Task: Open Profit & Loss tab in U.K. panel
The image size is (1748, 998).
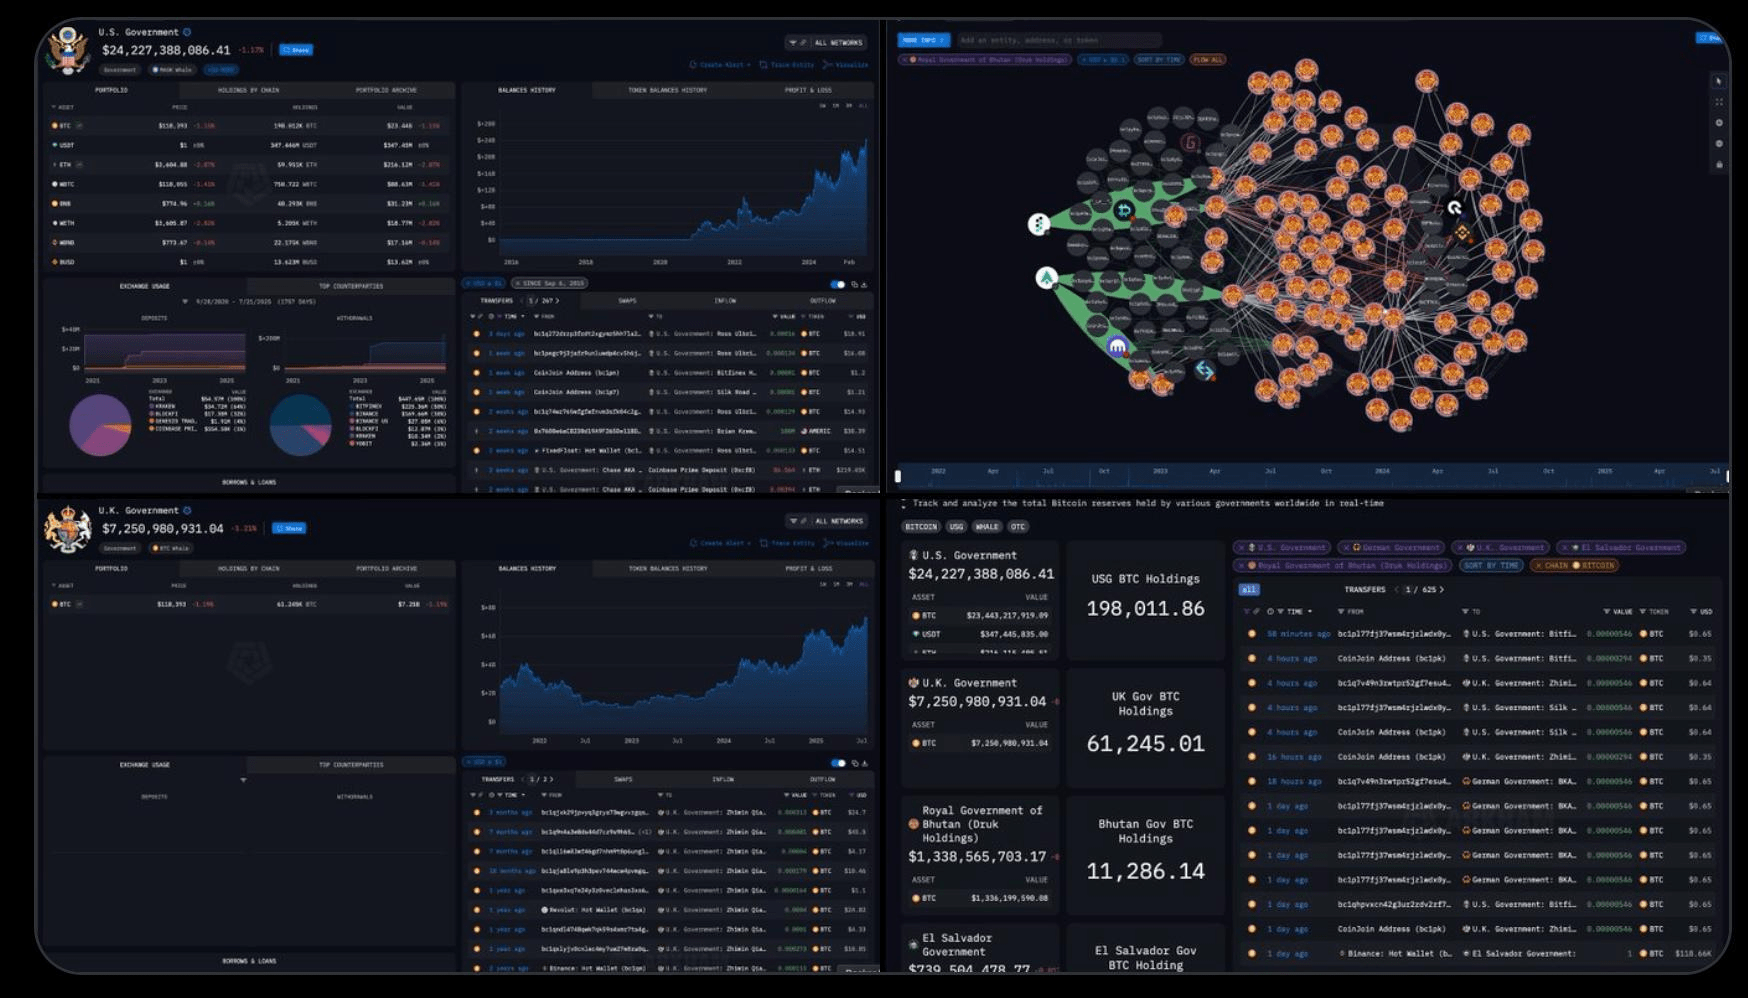Action: point(808,568)
